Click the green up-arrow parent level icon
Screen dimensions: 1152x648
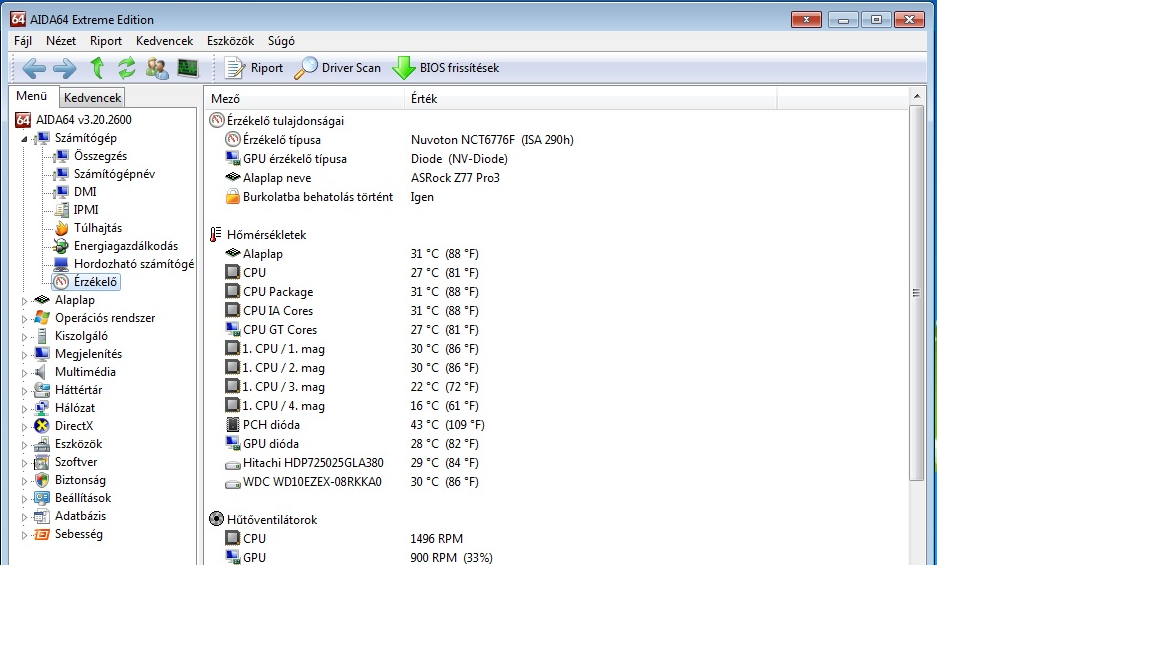97,68
